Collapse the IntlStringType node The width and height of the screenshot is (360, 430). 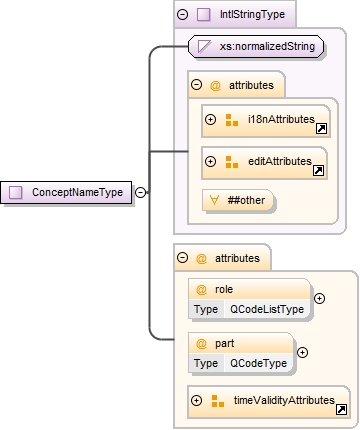coord(182,14)
